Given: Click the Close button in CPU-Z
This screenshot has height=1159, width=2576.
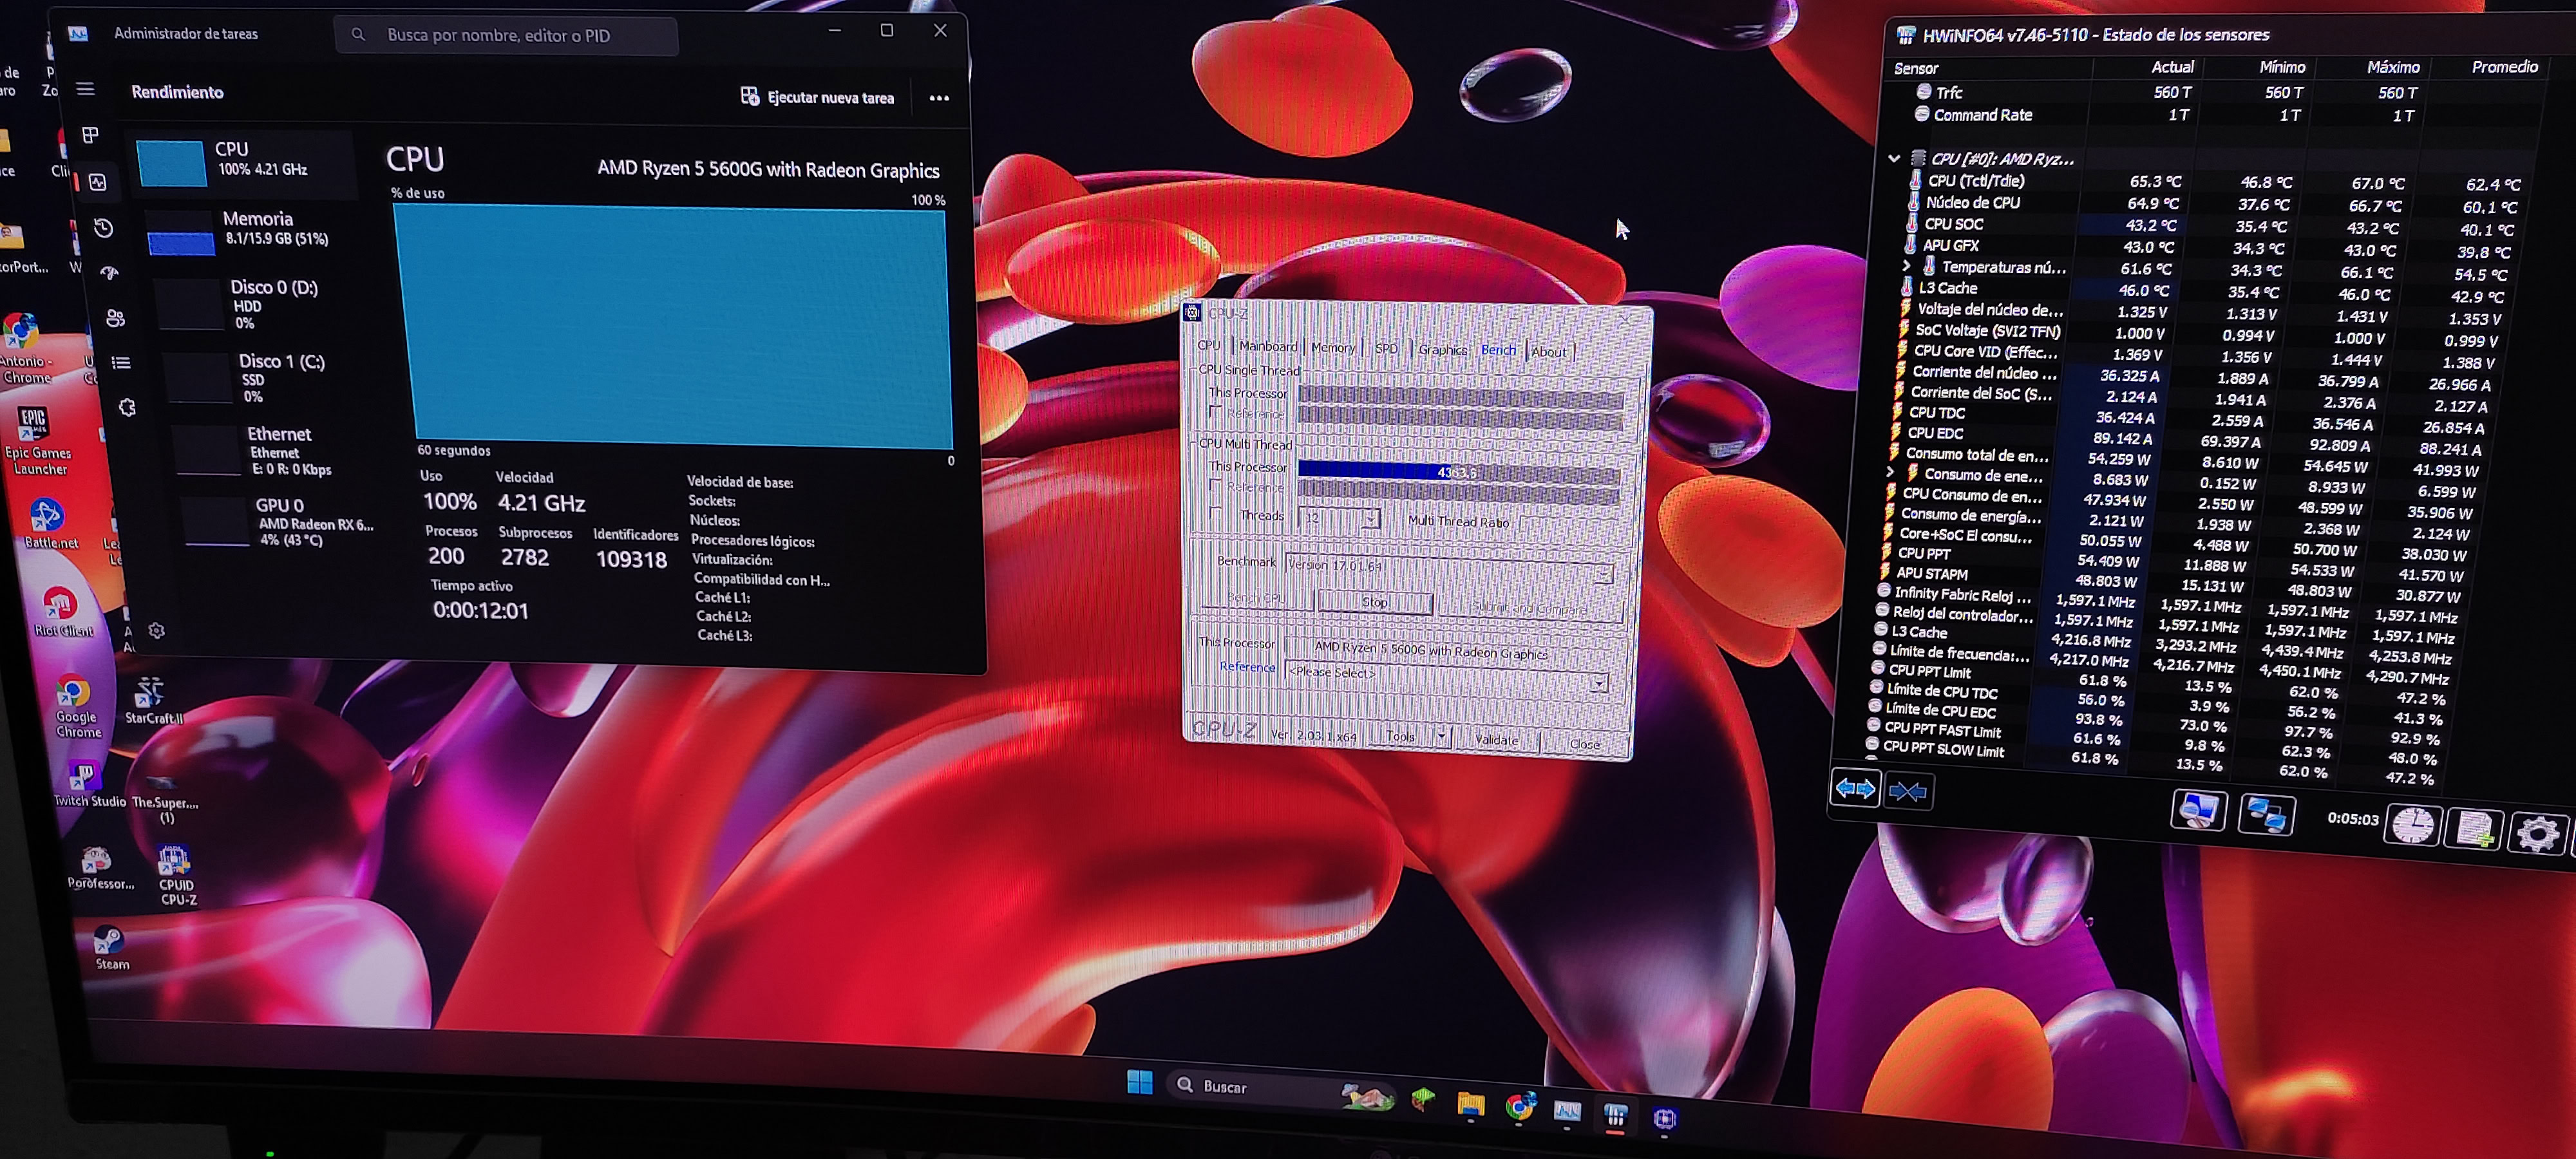Looking at the screenshot, I should 1584,743.
